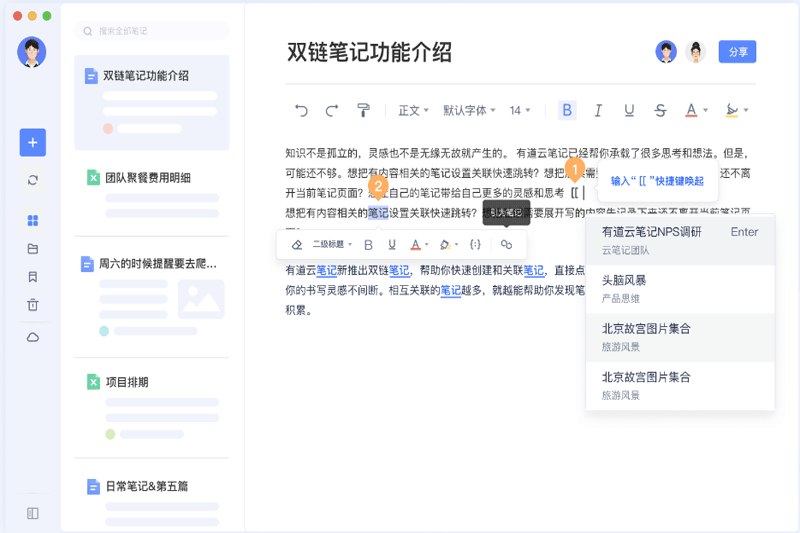Click the link-note icon in floating toolbar
The height and width of the screenshot is (533, 800).
point(506,245)
